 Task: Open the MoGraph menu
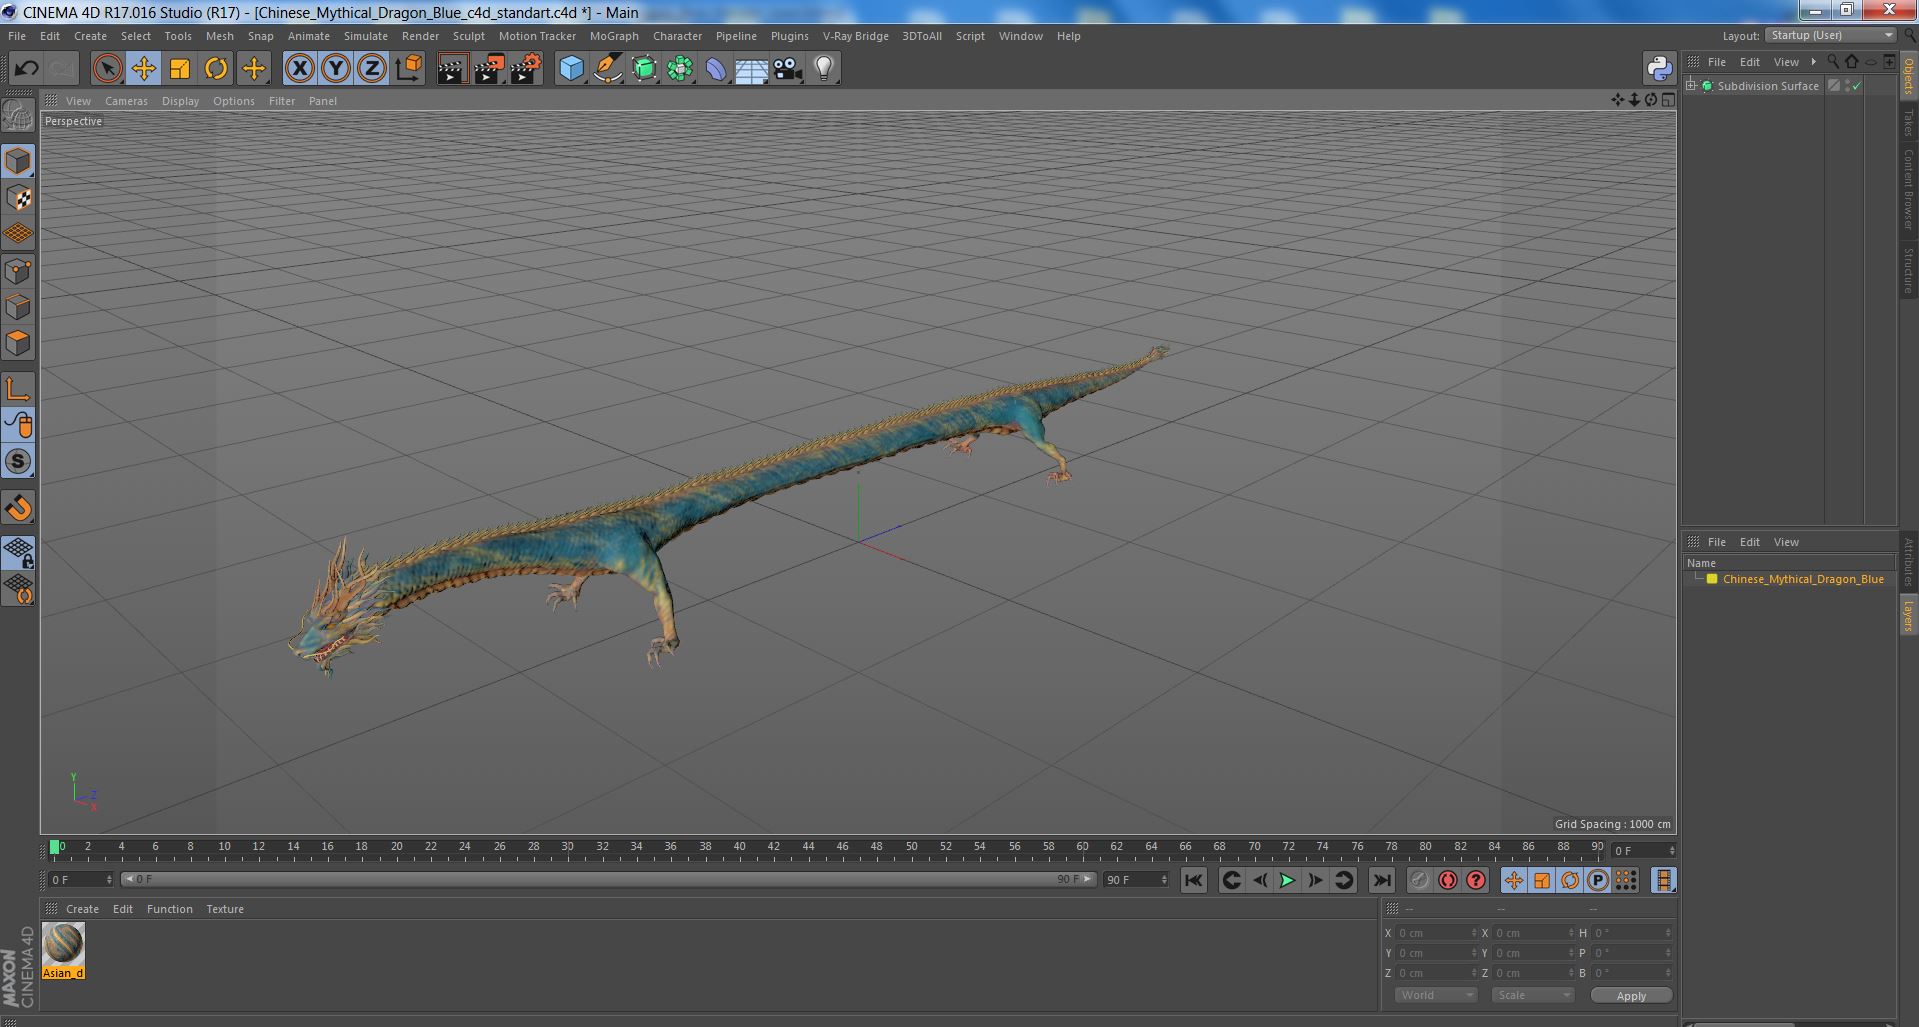coord(614,36)
